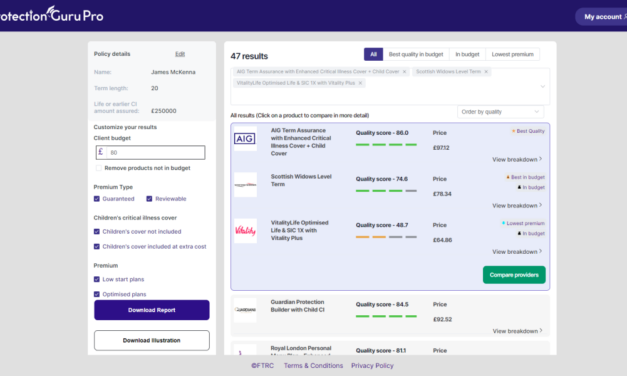Select Scottish Widows Level Term product name
Screen dimensions: 627x376
tap(301, 180)
